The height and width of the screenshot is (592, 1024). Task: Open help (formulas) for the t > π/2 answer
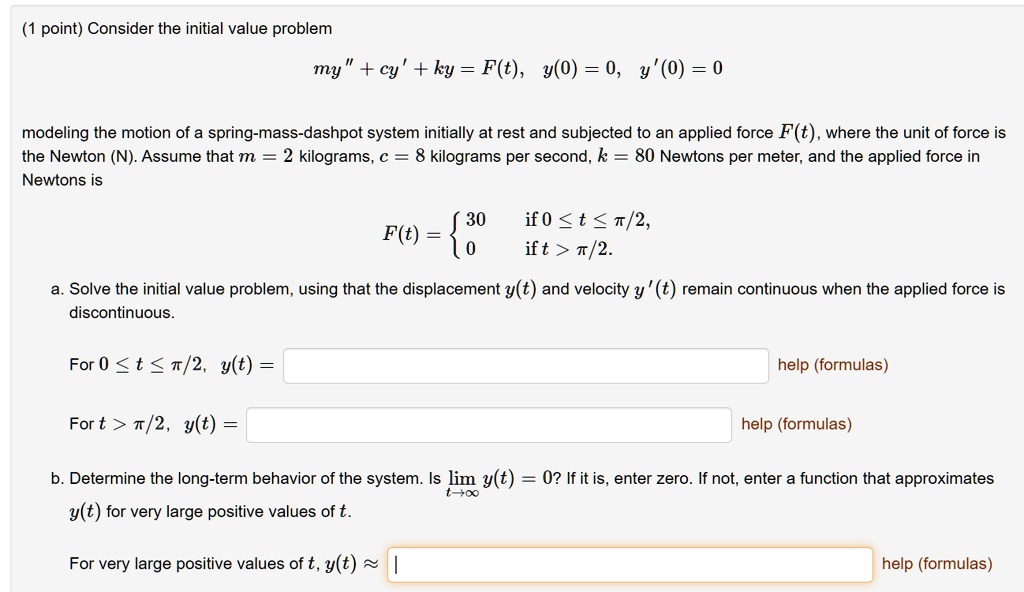[796, 424]
